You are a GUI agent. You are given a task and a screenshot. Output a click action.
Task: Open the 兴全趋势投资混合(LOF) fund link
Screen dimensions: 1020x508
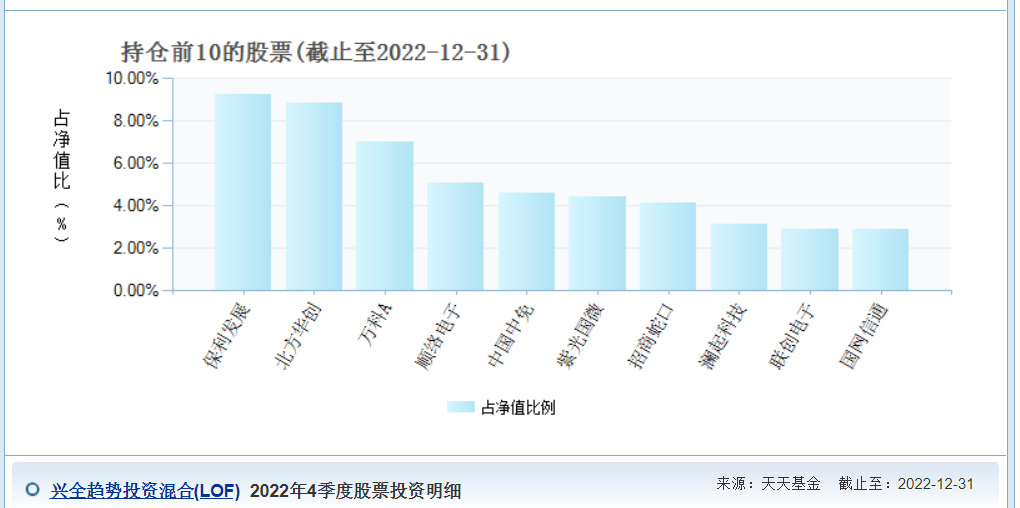145,490
